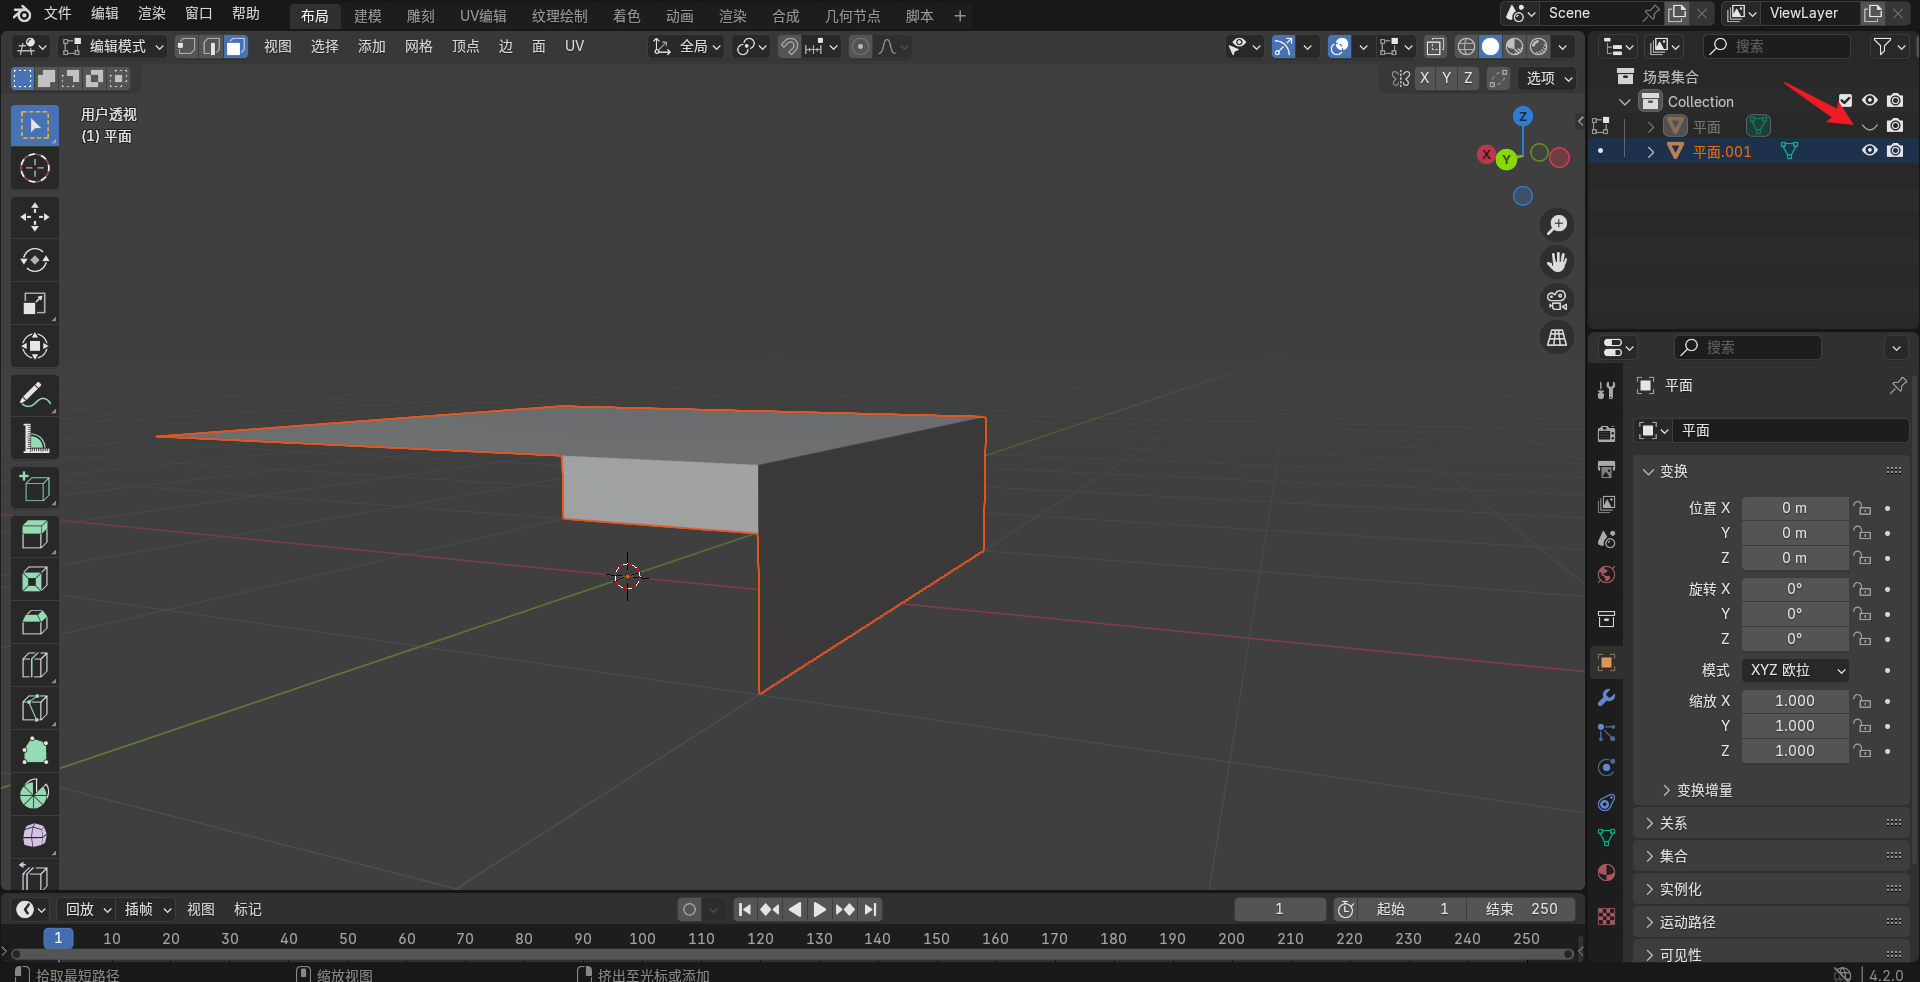Enable vertex select mode
This screenshot has width=1920, height=982.
(187, 46)
